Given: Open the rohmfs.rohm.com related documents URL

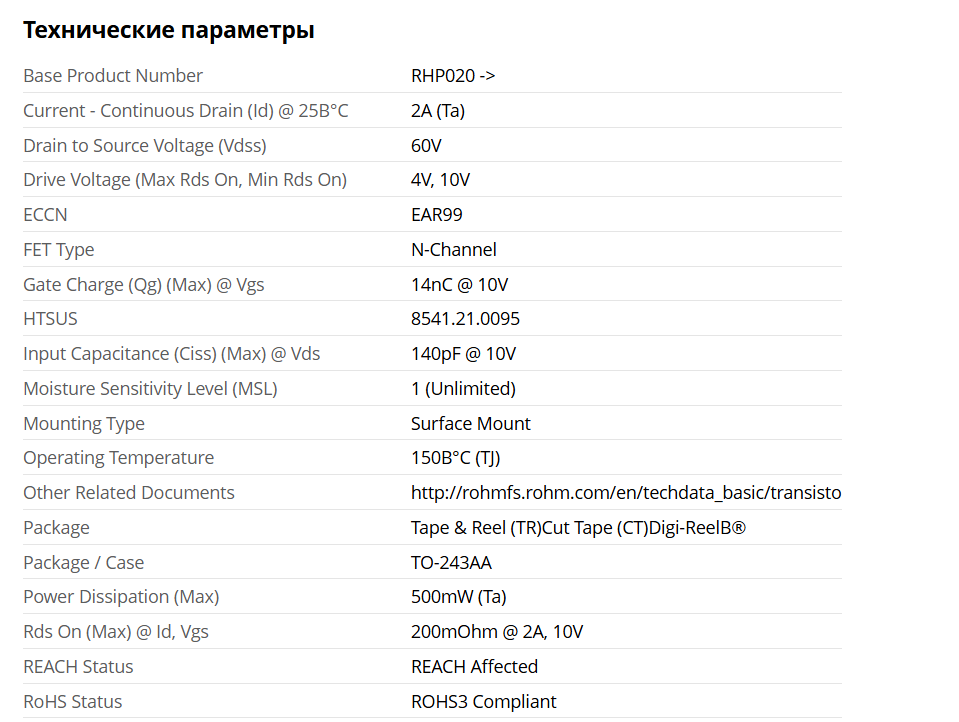Looking at the screenshot, I should click(x=625, y=493).
